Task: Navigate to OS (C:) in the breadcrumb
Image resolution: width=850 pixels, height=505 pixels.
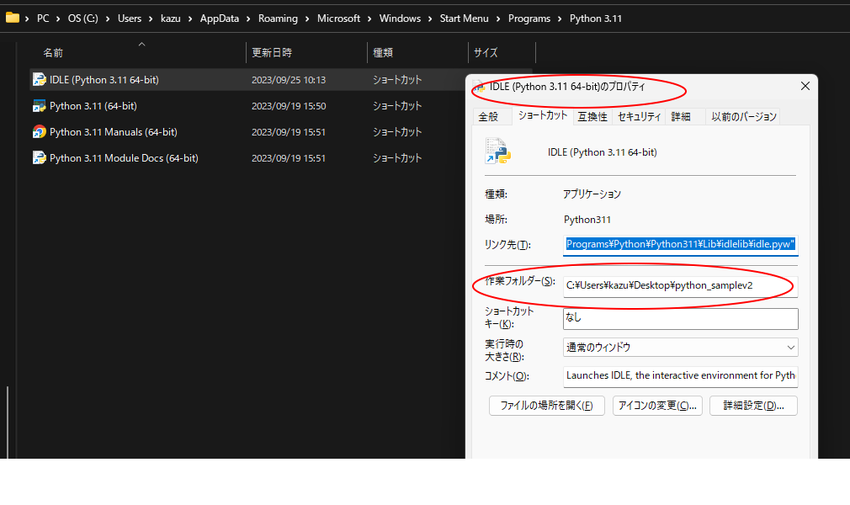Action: coord(83,18)
